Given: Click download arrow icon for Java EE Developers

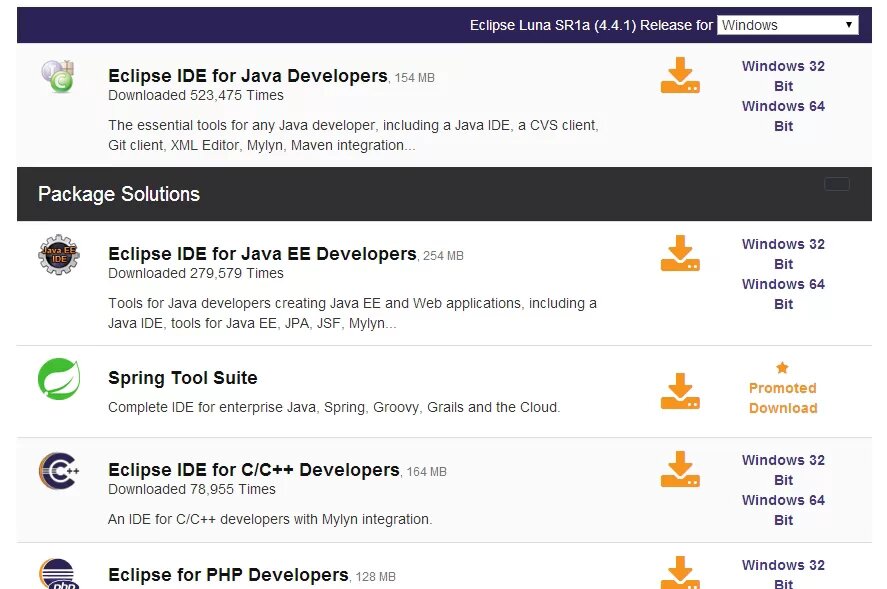Looking at the screenshot, I should (x=680, y=253).
